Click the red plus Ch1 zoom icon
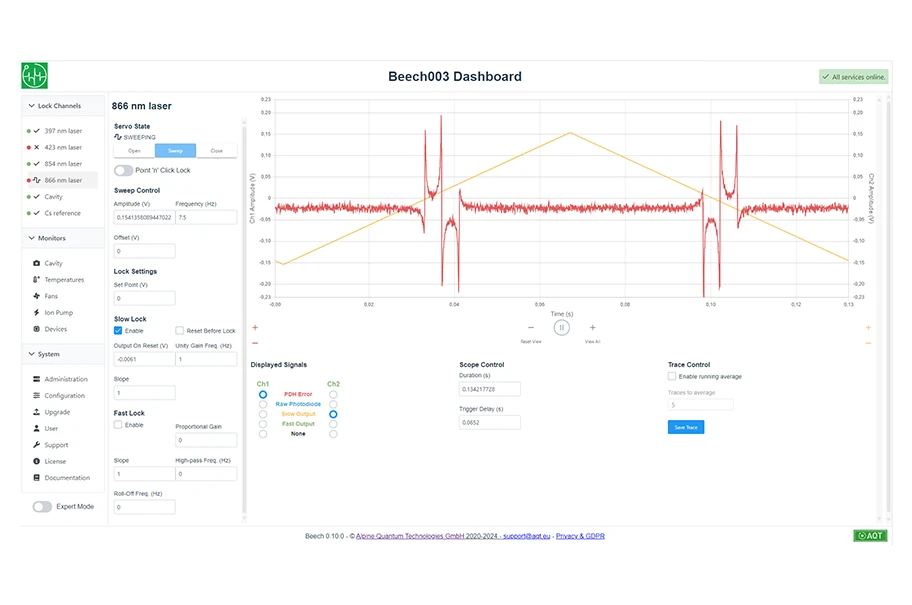This screenshot has width=912, height=605. 255,327
